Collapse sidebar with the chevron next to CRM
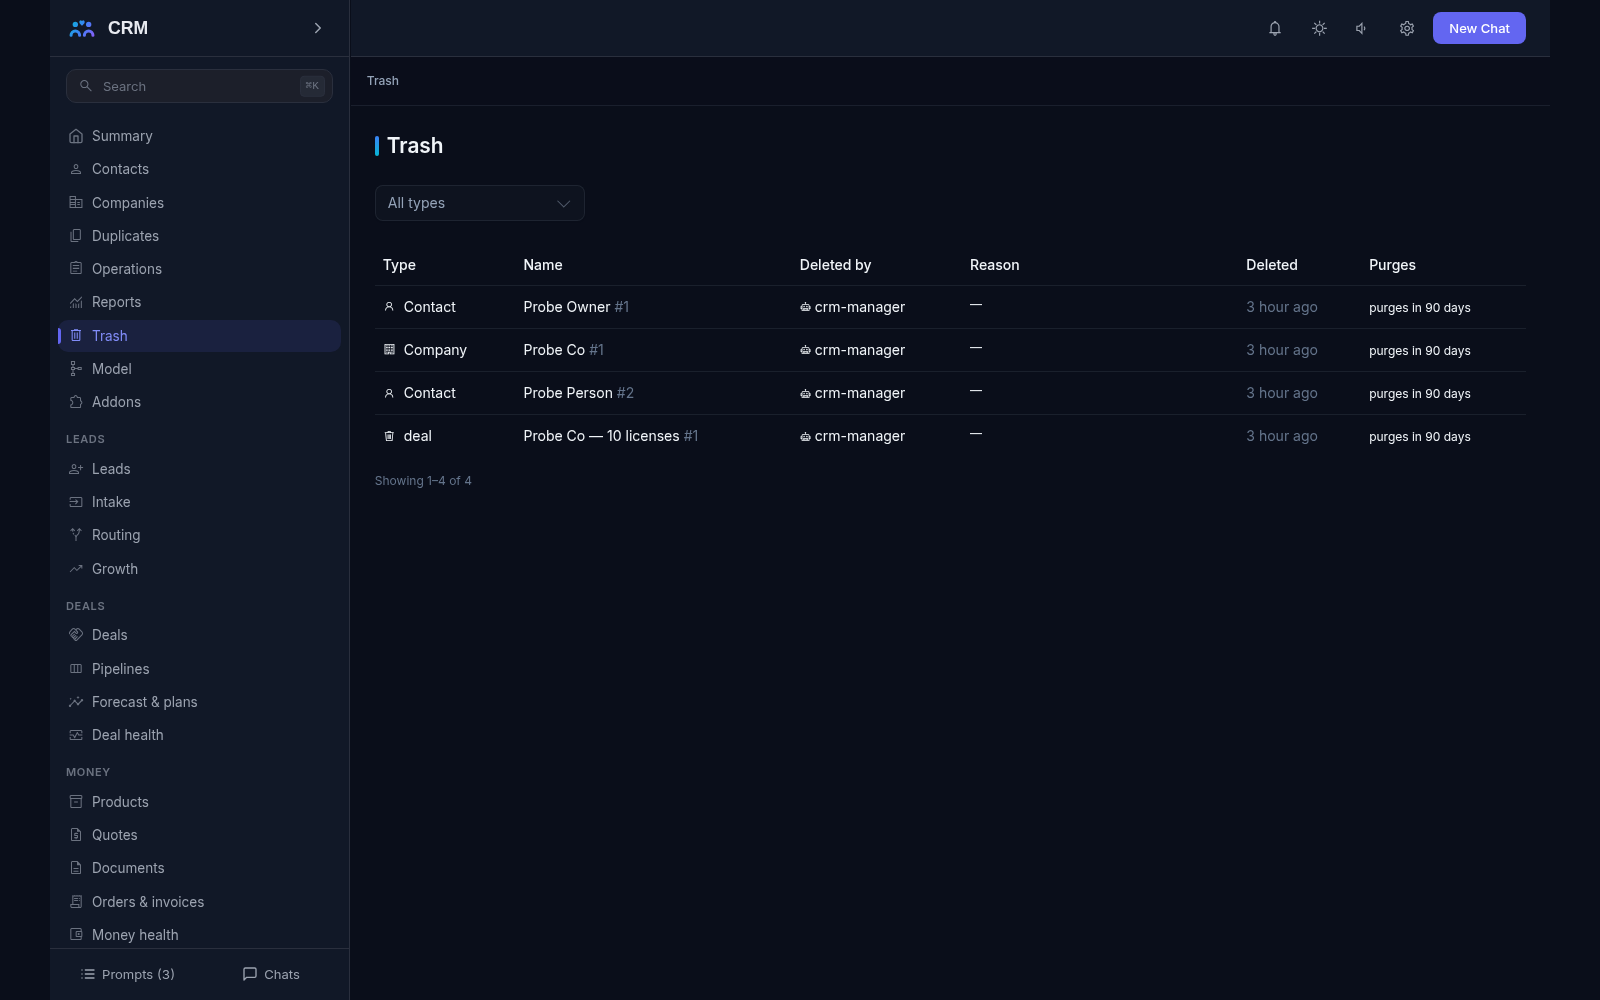This screenshot has height=1000, width=1600. click(x=318, y=28)
